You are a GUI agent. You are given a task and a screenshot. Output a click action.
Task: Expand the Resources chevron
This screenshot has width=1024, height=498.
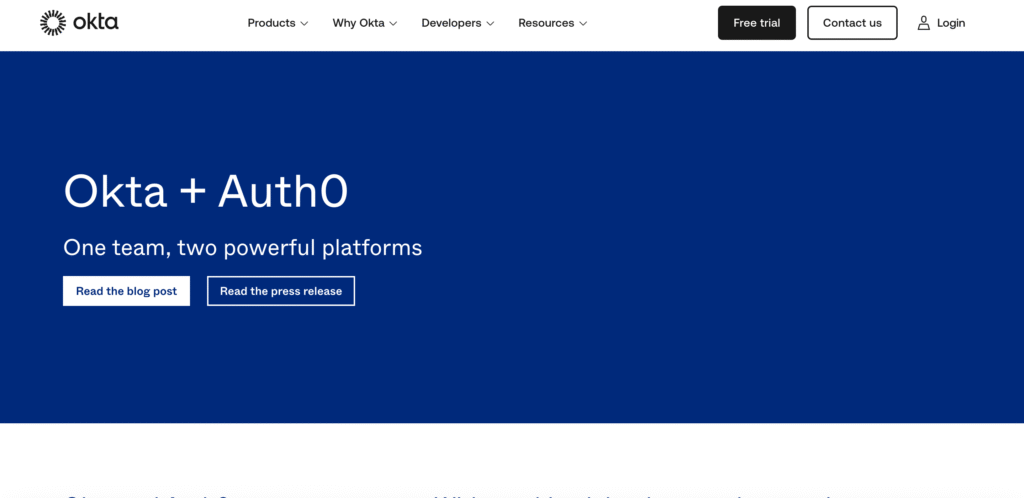583,23
